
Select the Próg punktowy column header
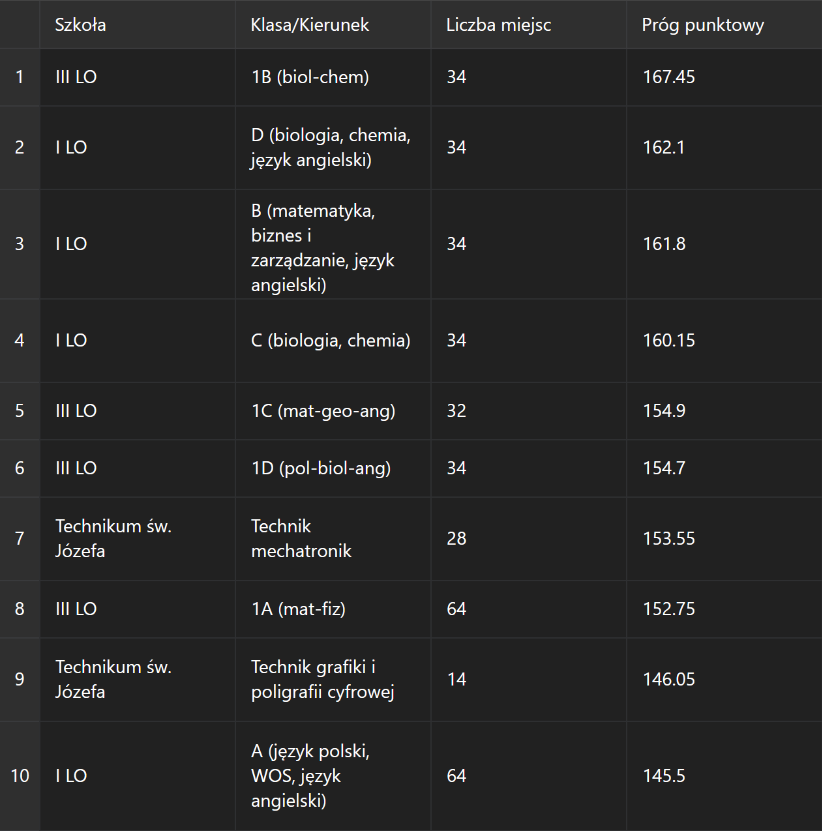coord(724,24)
